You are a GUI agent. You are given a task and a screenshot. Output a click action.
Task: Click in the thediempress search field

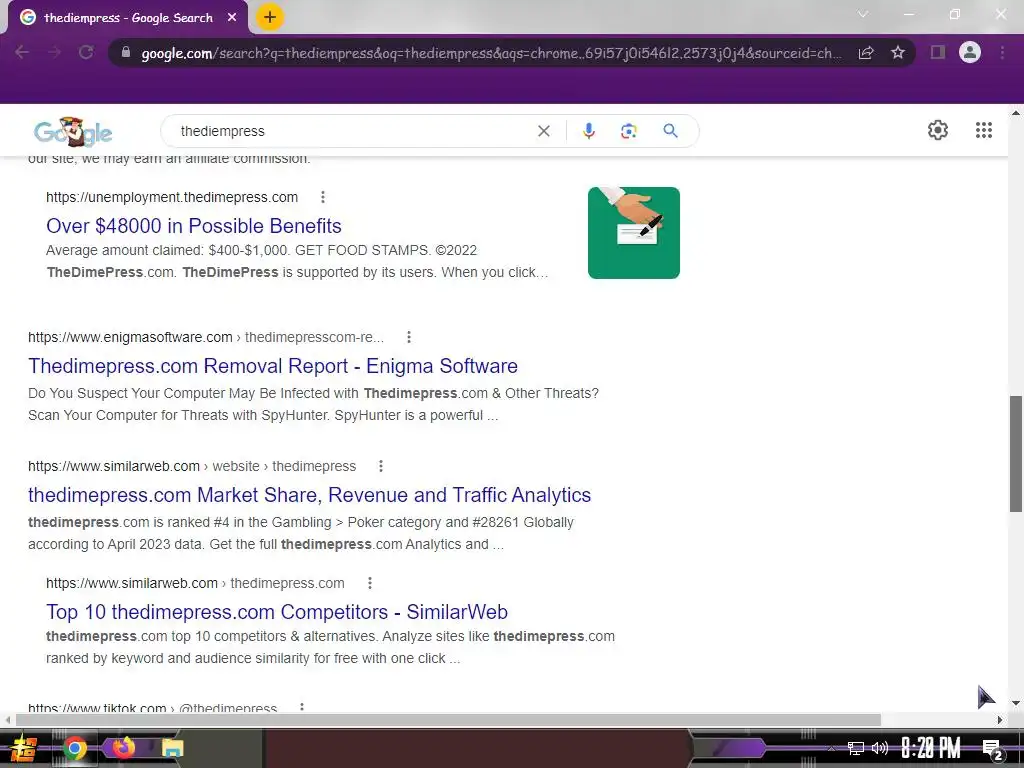353,131
